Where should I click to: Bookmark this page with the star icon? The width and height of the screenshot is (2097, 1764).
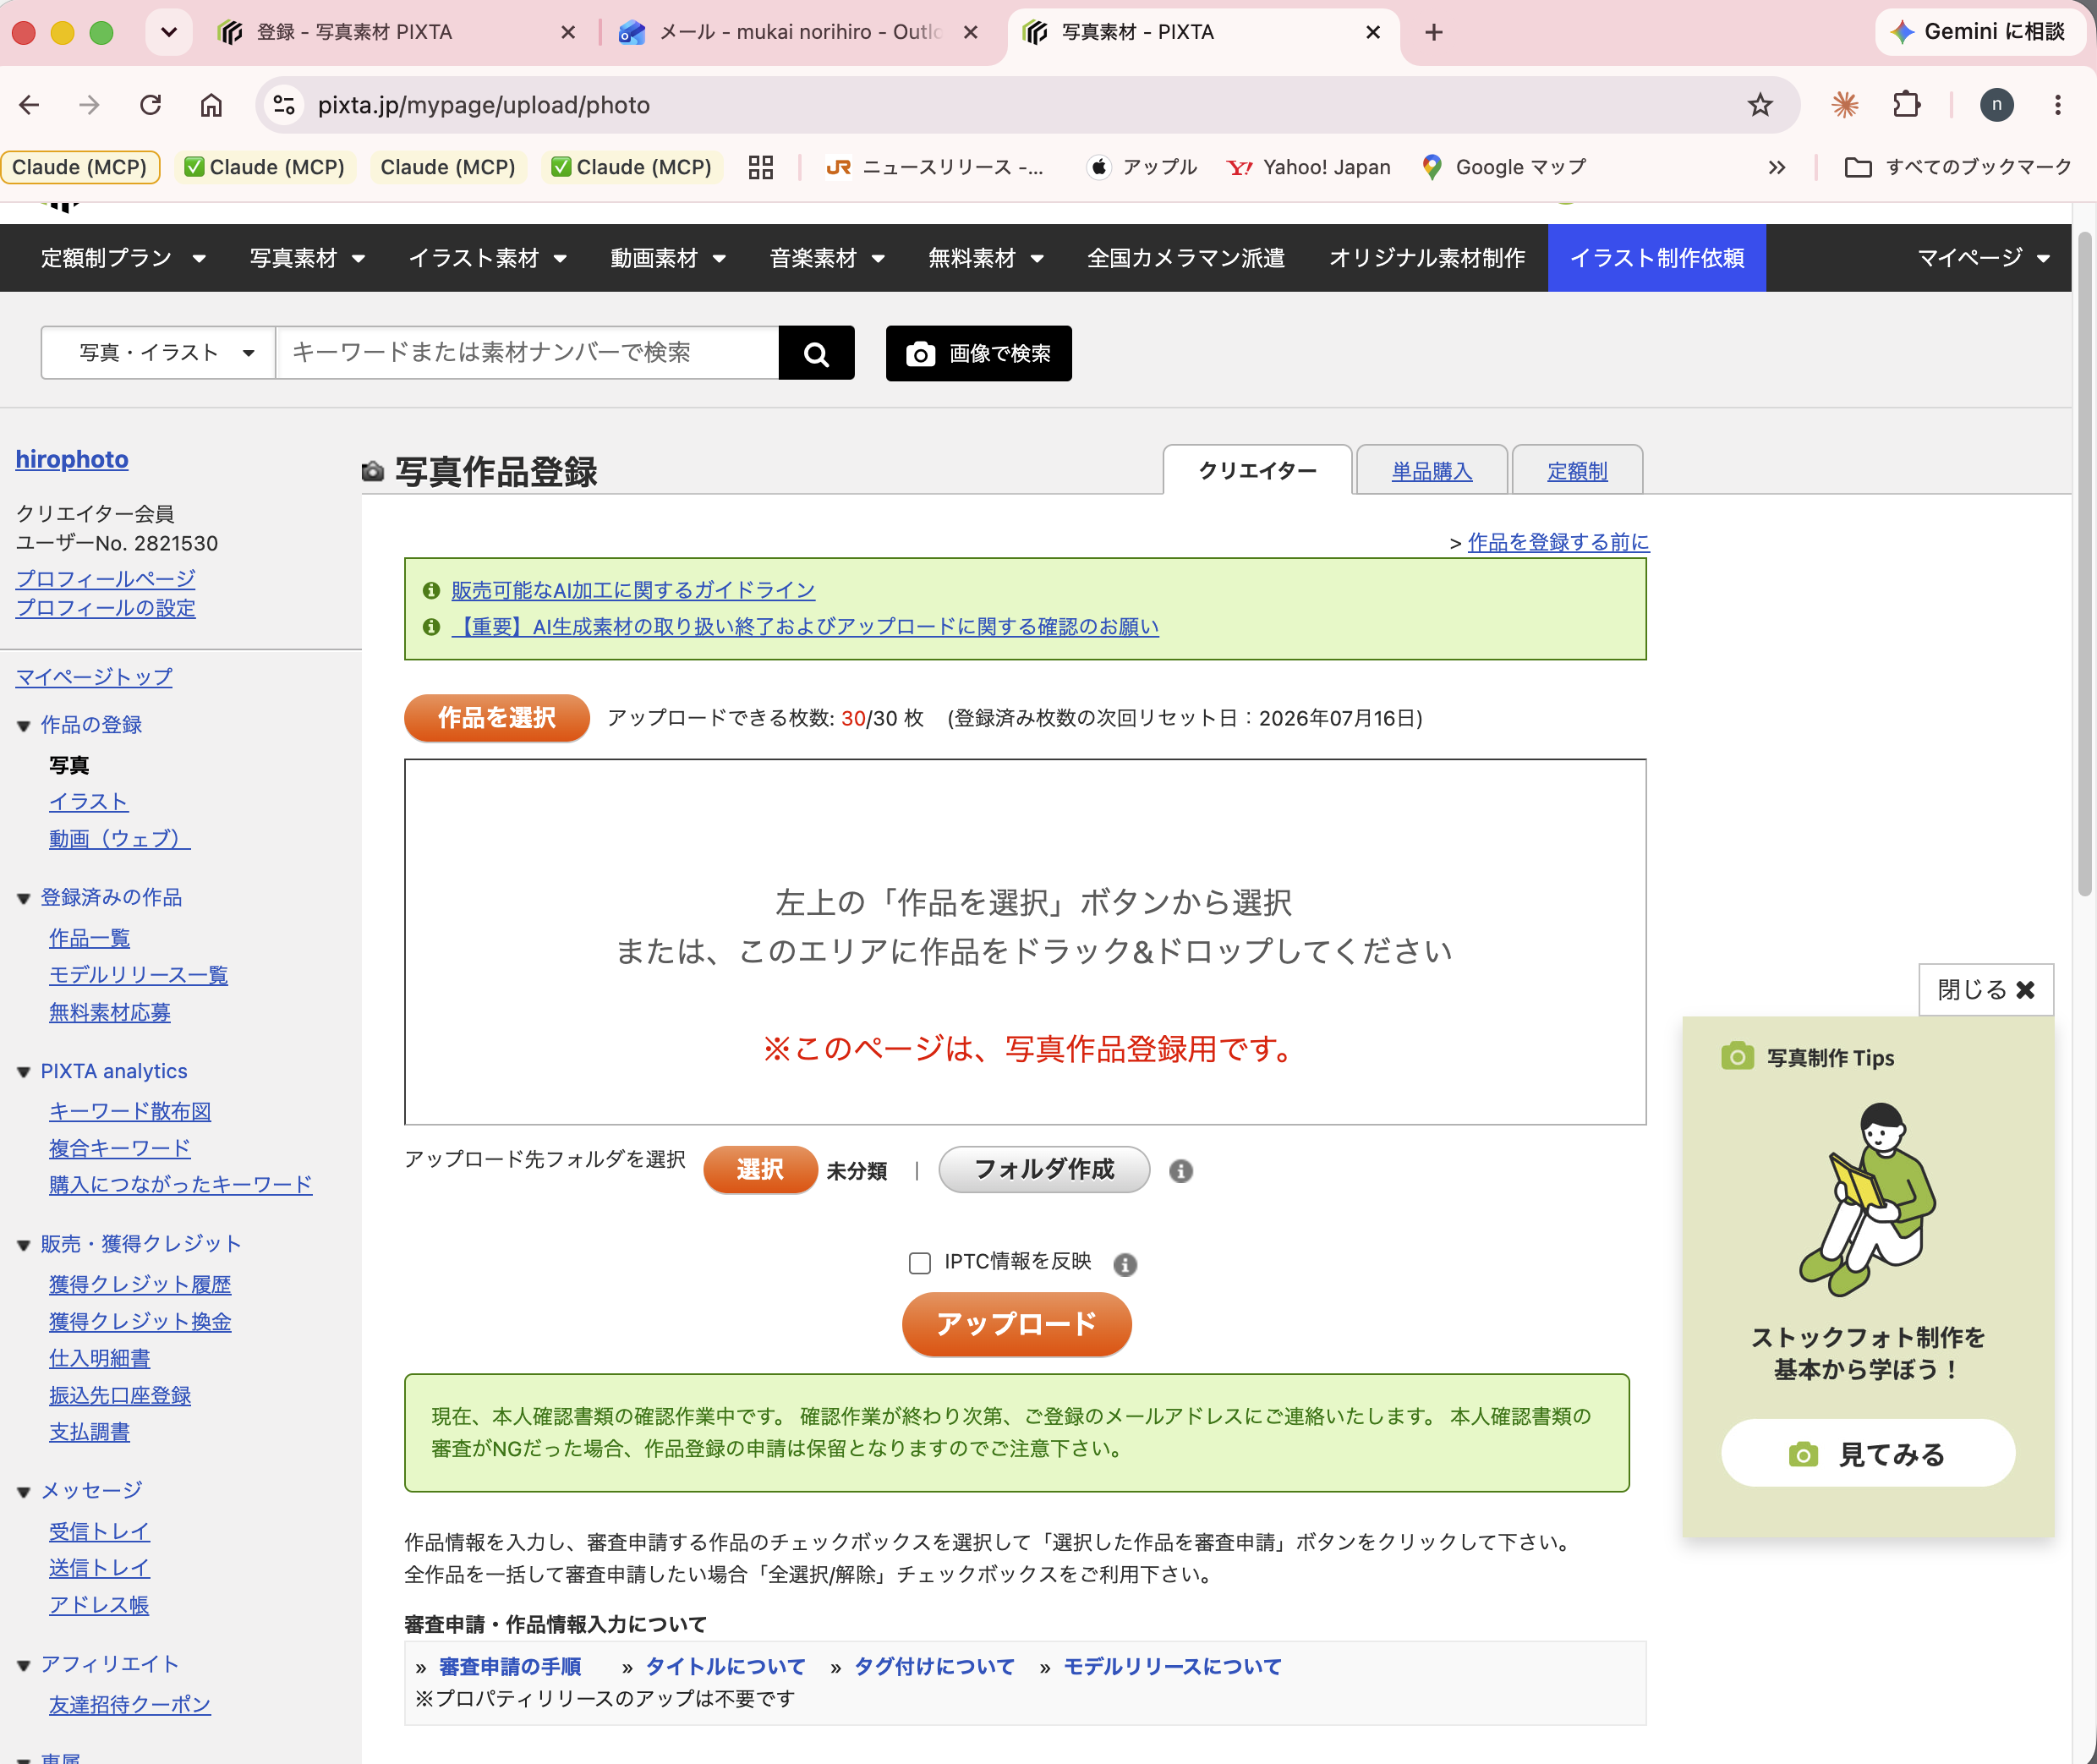1760,105
